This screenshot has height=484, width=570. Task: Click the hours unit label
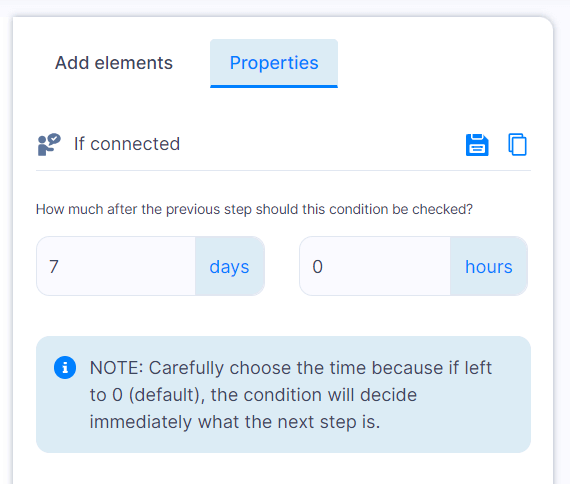(x=489, y=266)
